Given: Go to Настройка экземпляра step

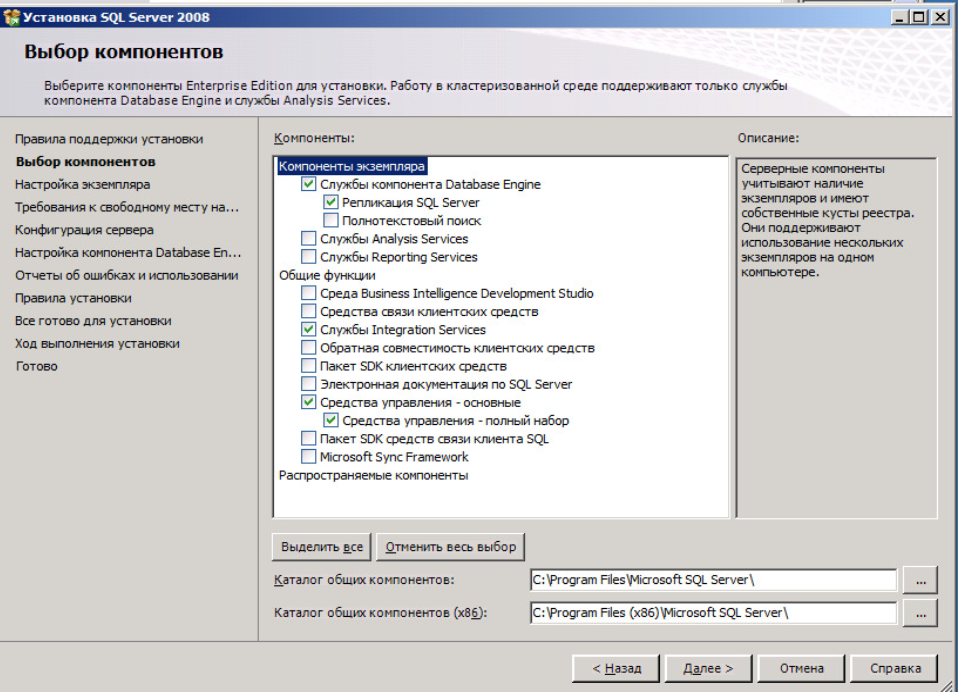Looking at the screenshot, I should (x=82, y=185).
